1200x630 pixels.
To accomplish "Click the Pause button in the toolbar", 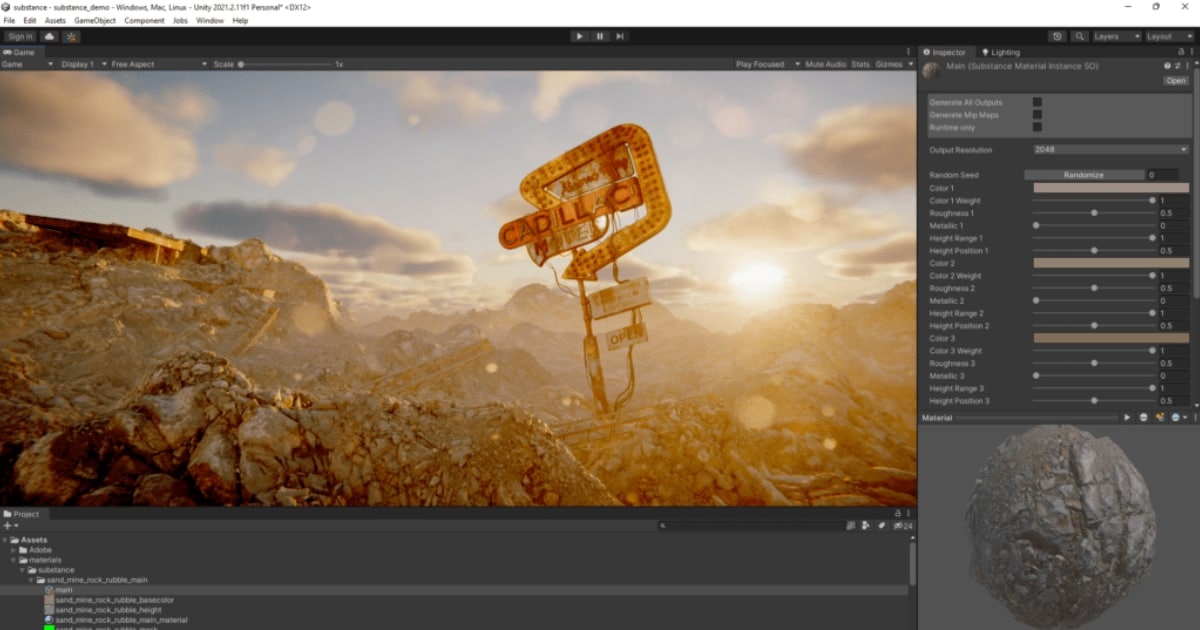I will pyautogui.click(x=600, y=36).
